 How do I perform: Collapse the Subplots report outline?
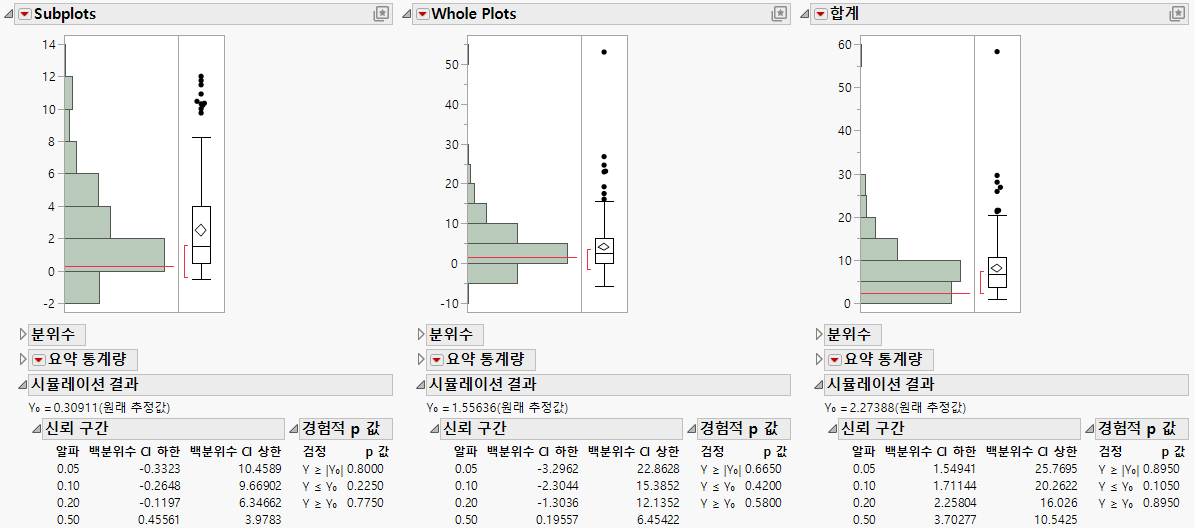pos(10,14)
